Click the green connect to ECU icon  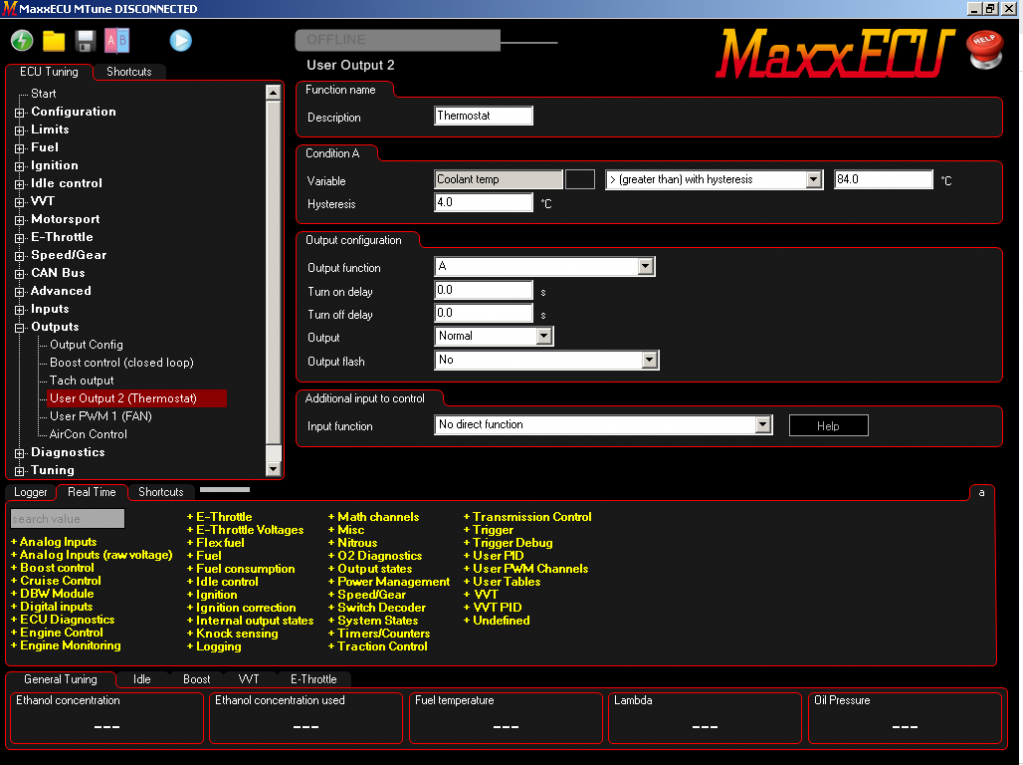coord(22,40)
